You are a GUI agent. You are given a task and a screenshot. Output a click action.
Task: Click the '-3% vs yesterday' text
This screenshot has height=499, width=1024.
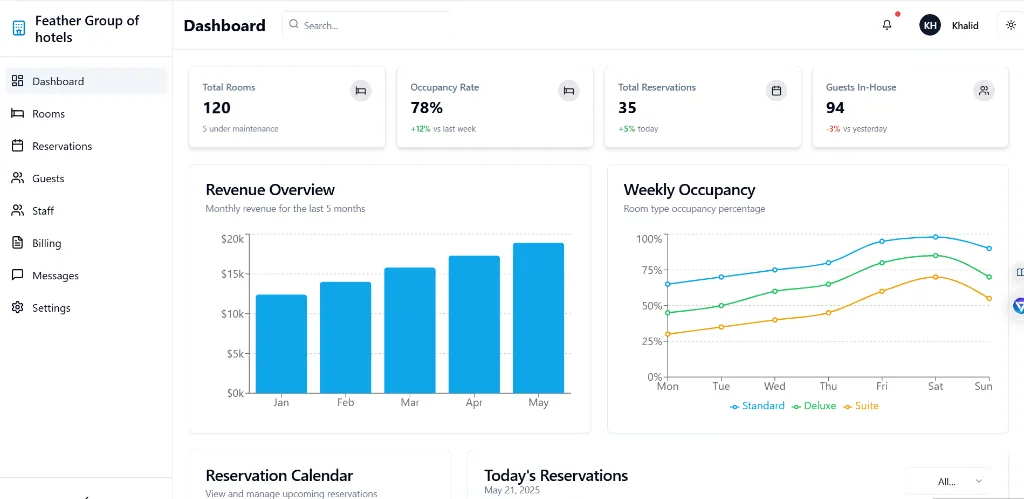tap(857, 129)
